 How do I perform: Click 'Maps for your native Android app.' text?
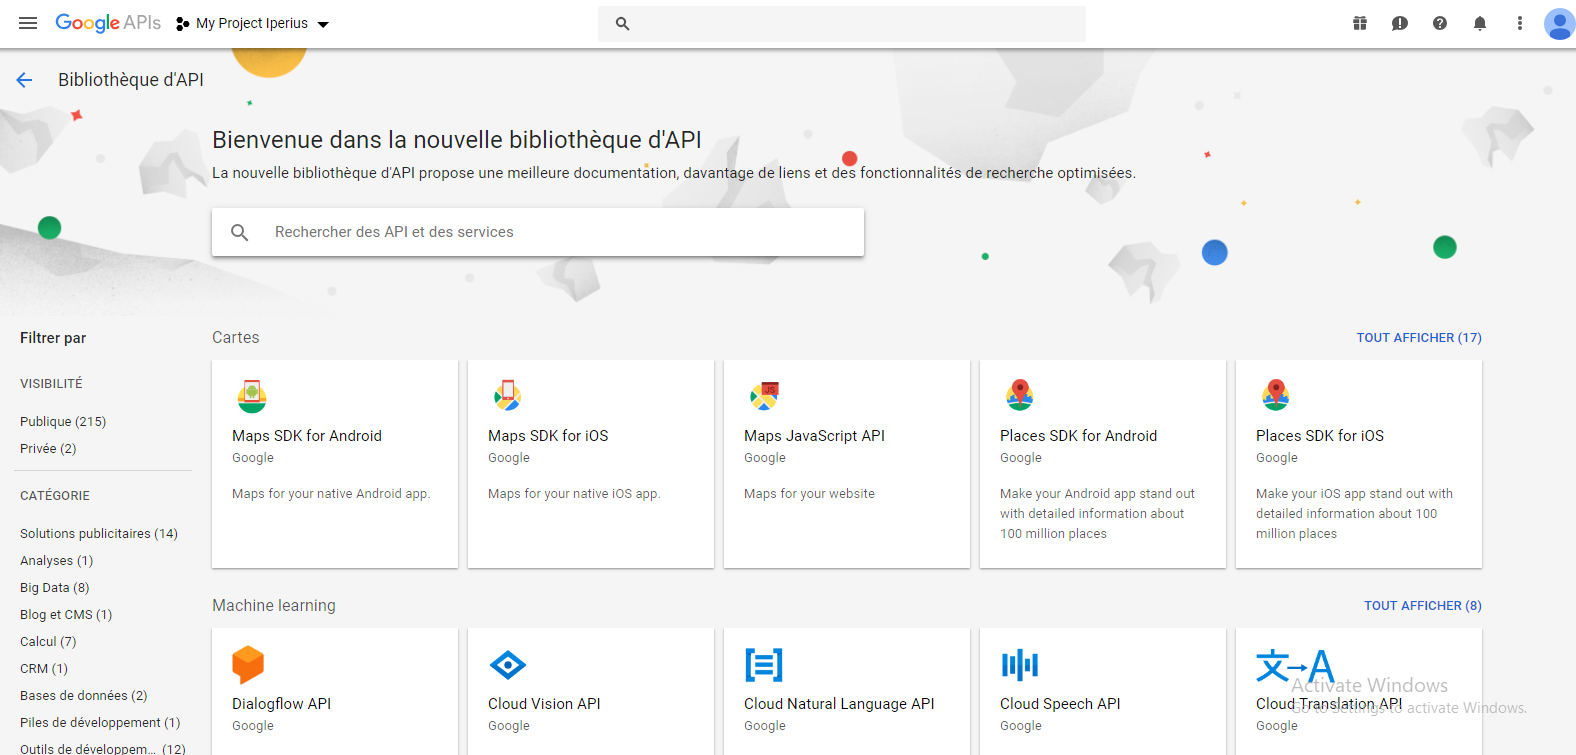click(331, 494)
